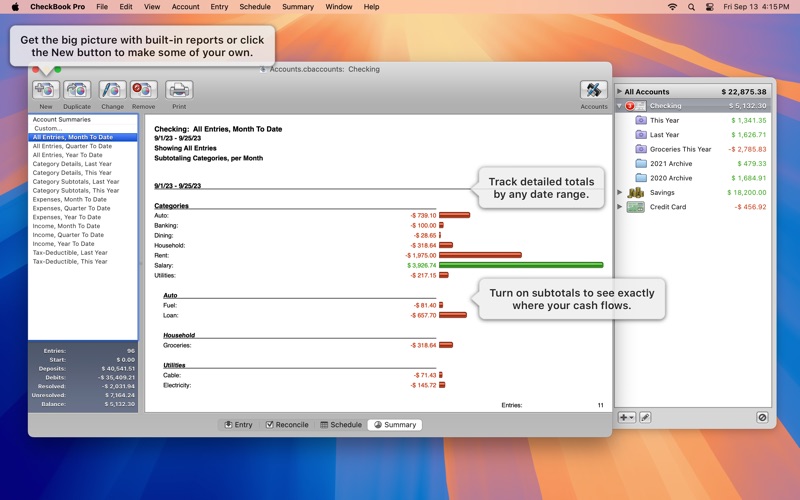Open the Summary menu in menu bar
The width and height of the screenshot is (800, 500).
tap(298, 7)
